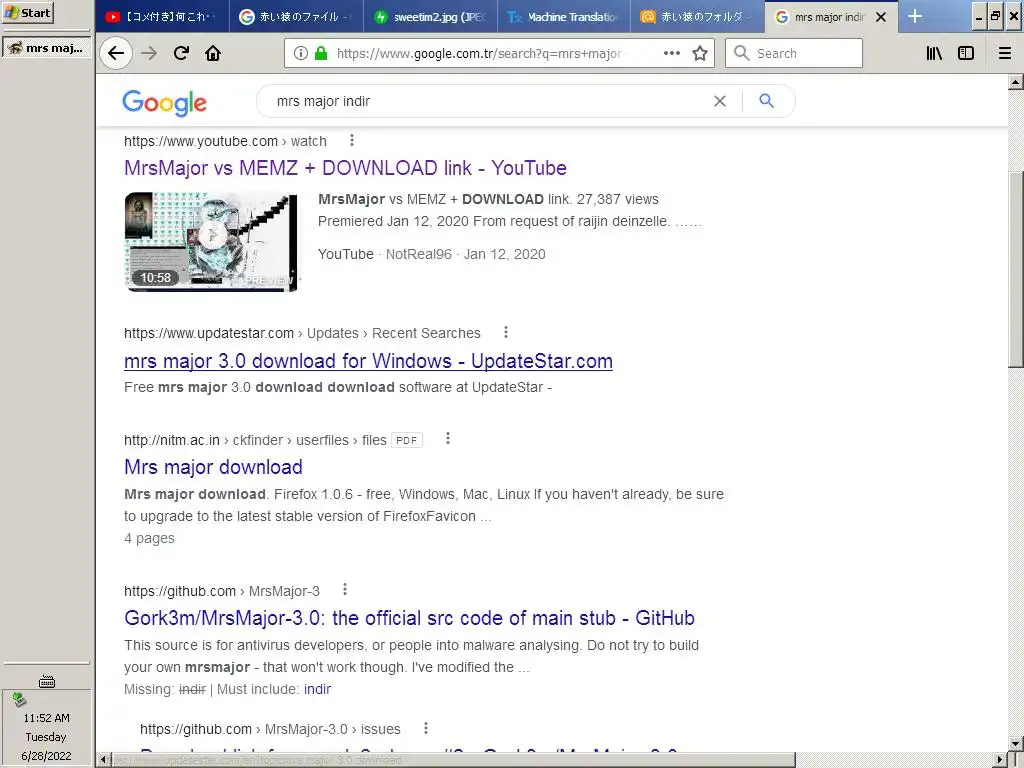The height and width of the screenshot is (768, 1024).
Task: Click the browser Back arrow button
Action: tap(116, 53)
